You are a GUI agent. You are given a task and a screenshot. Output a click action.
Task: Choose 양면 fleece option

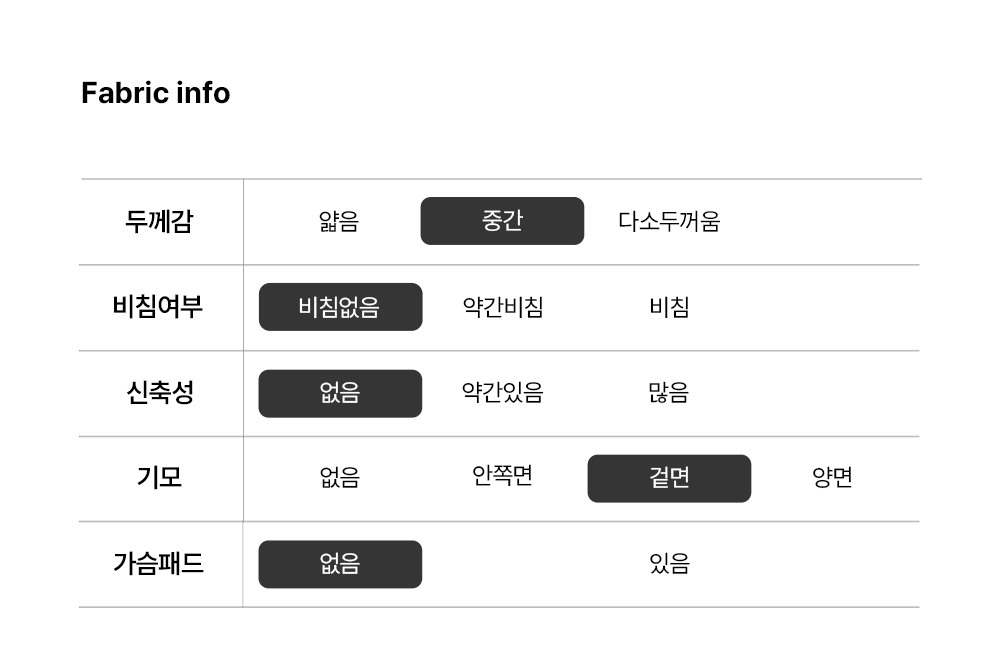[x=832, y=478]
